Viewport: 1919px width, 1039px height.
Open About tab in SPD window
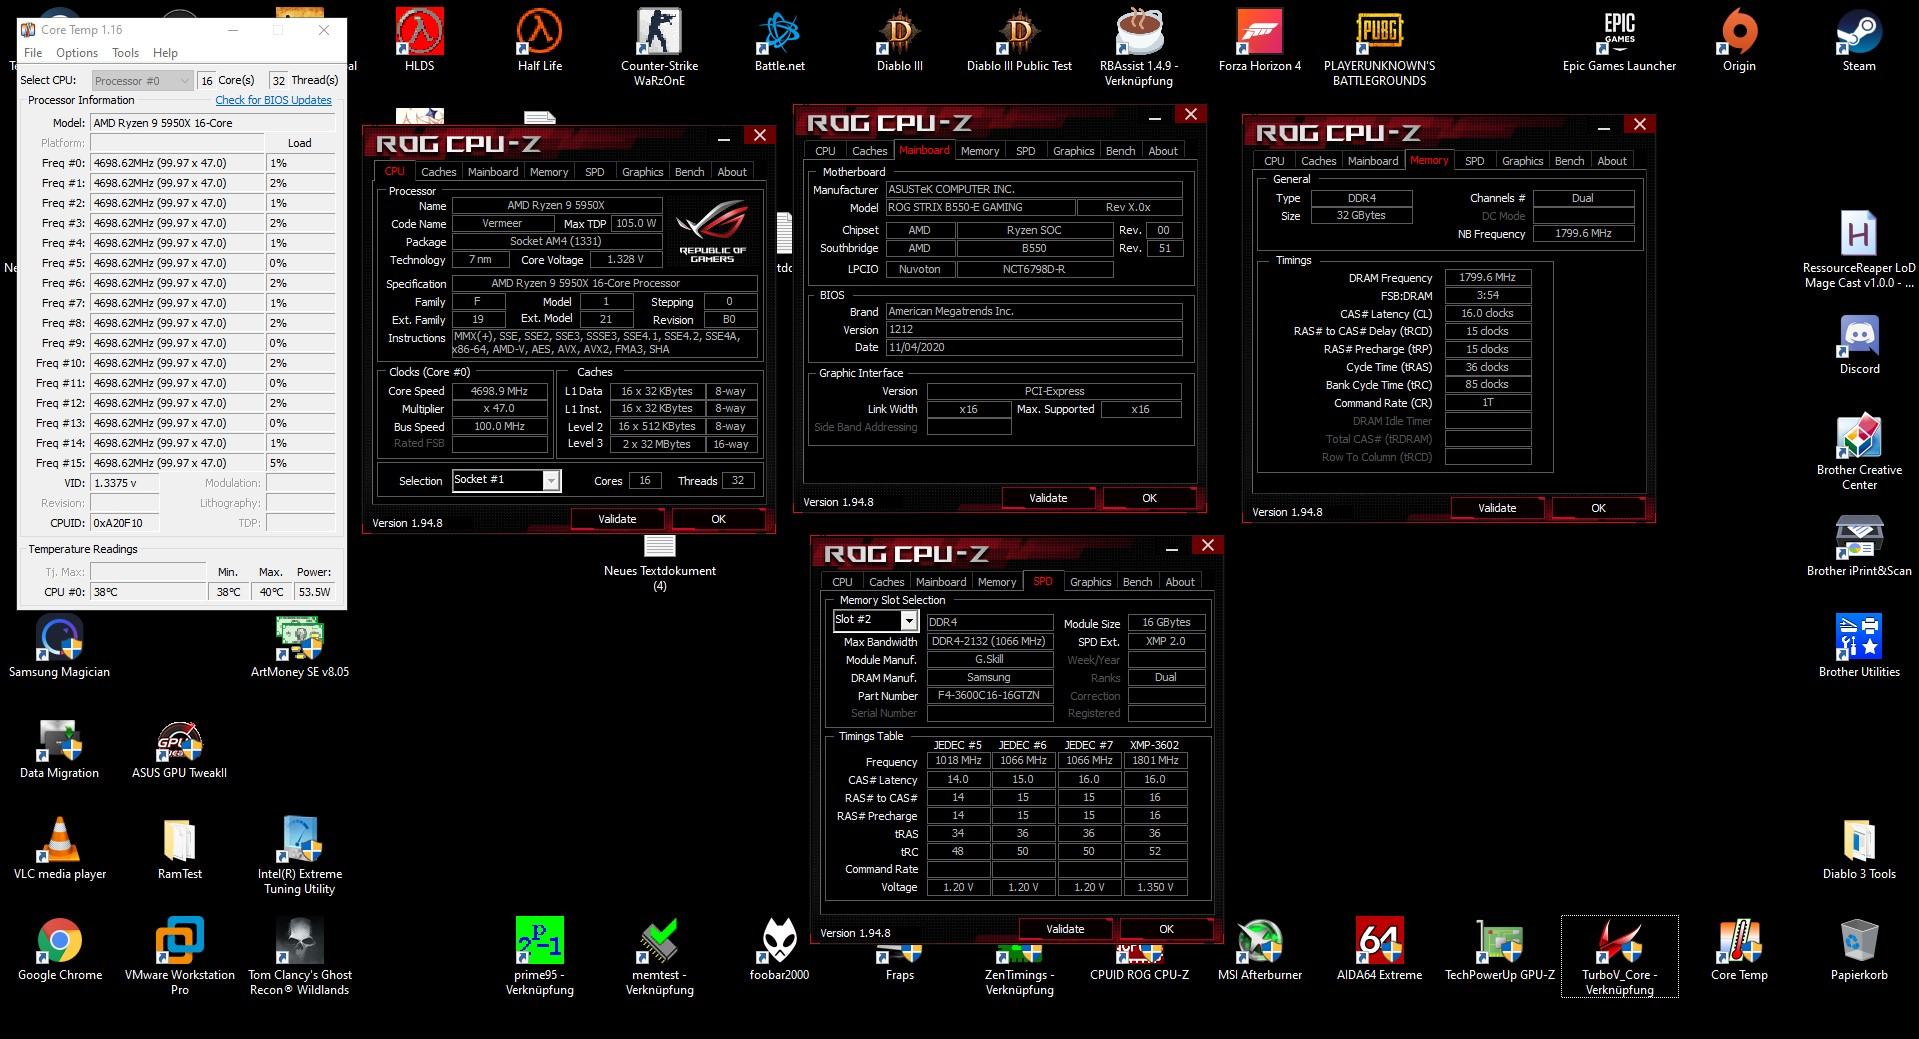(1180, 582)
